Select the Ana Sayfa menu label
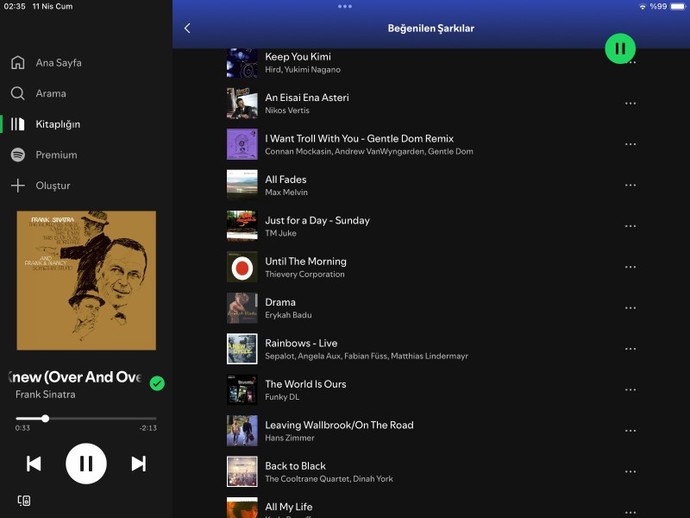 [x=59, y=63]
